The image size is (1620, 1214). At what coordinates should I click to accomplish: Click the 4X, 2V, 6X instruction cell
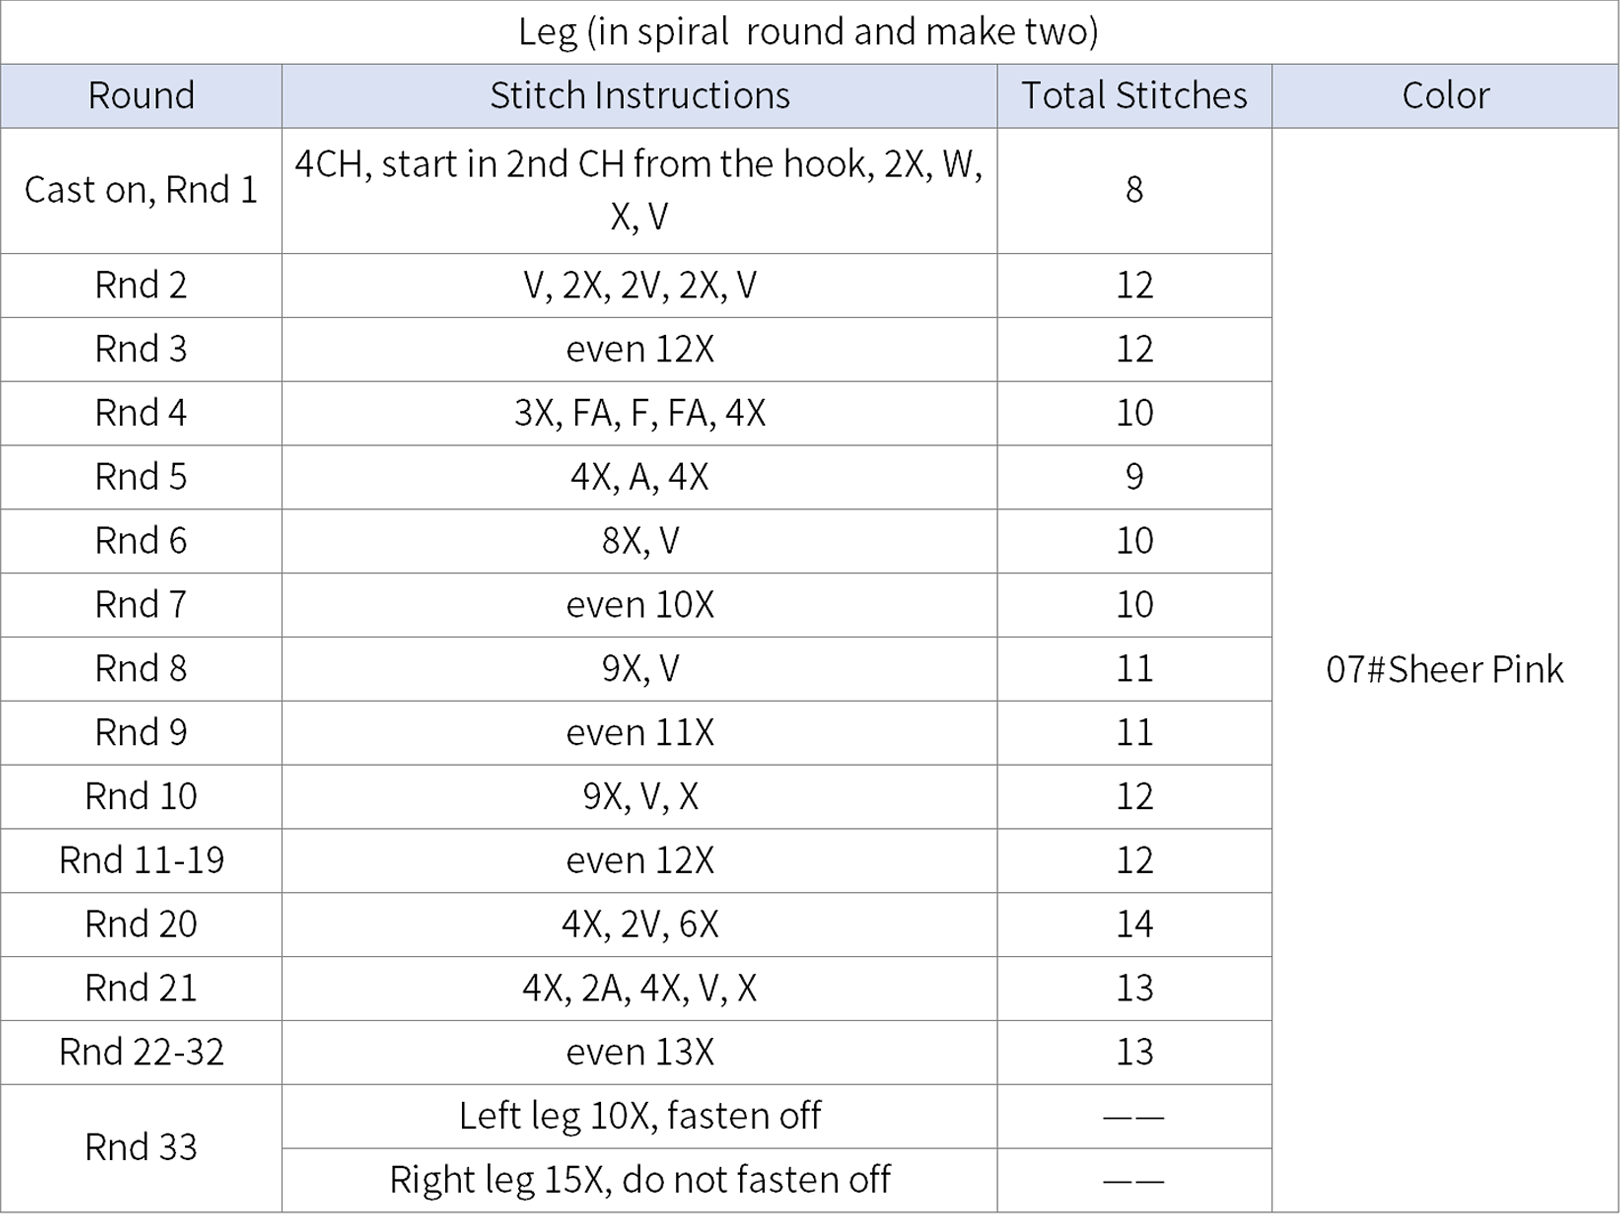click(x=639, y=925)
